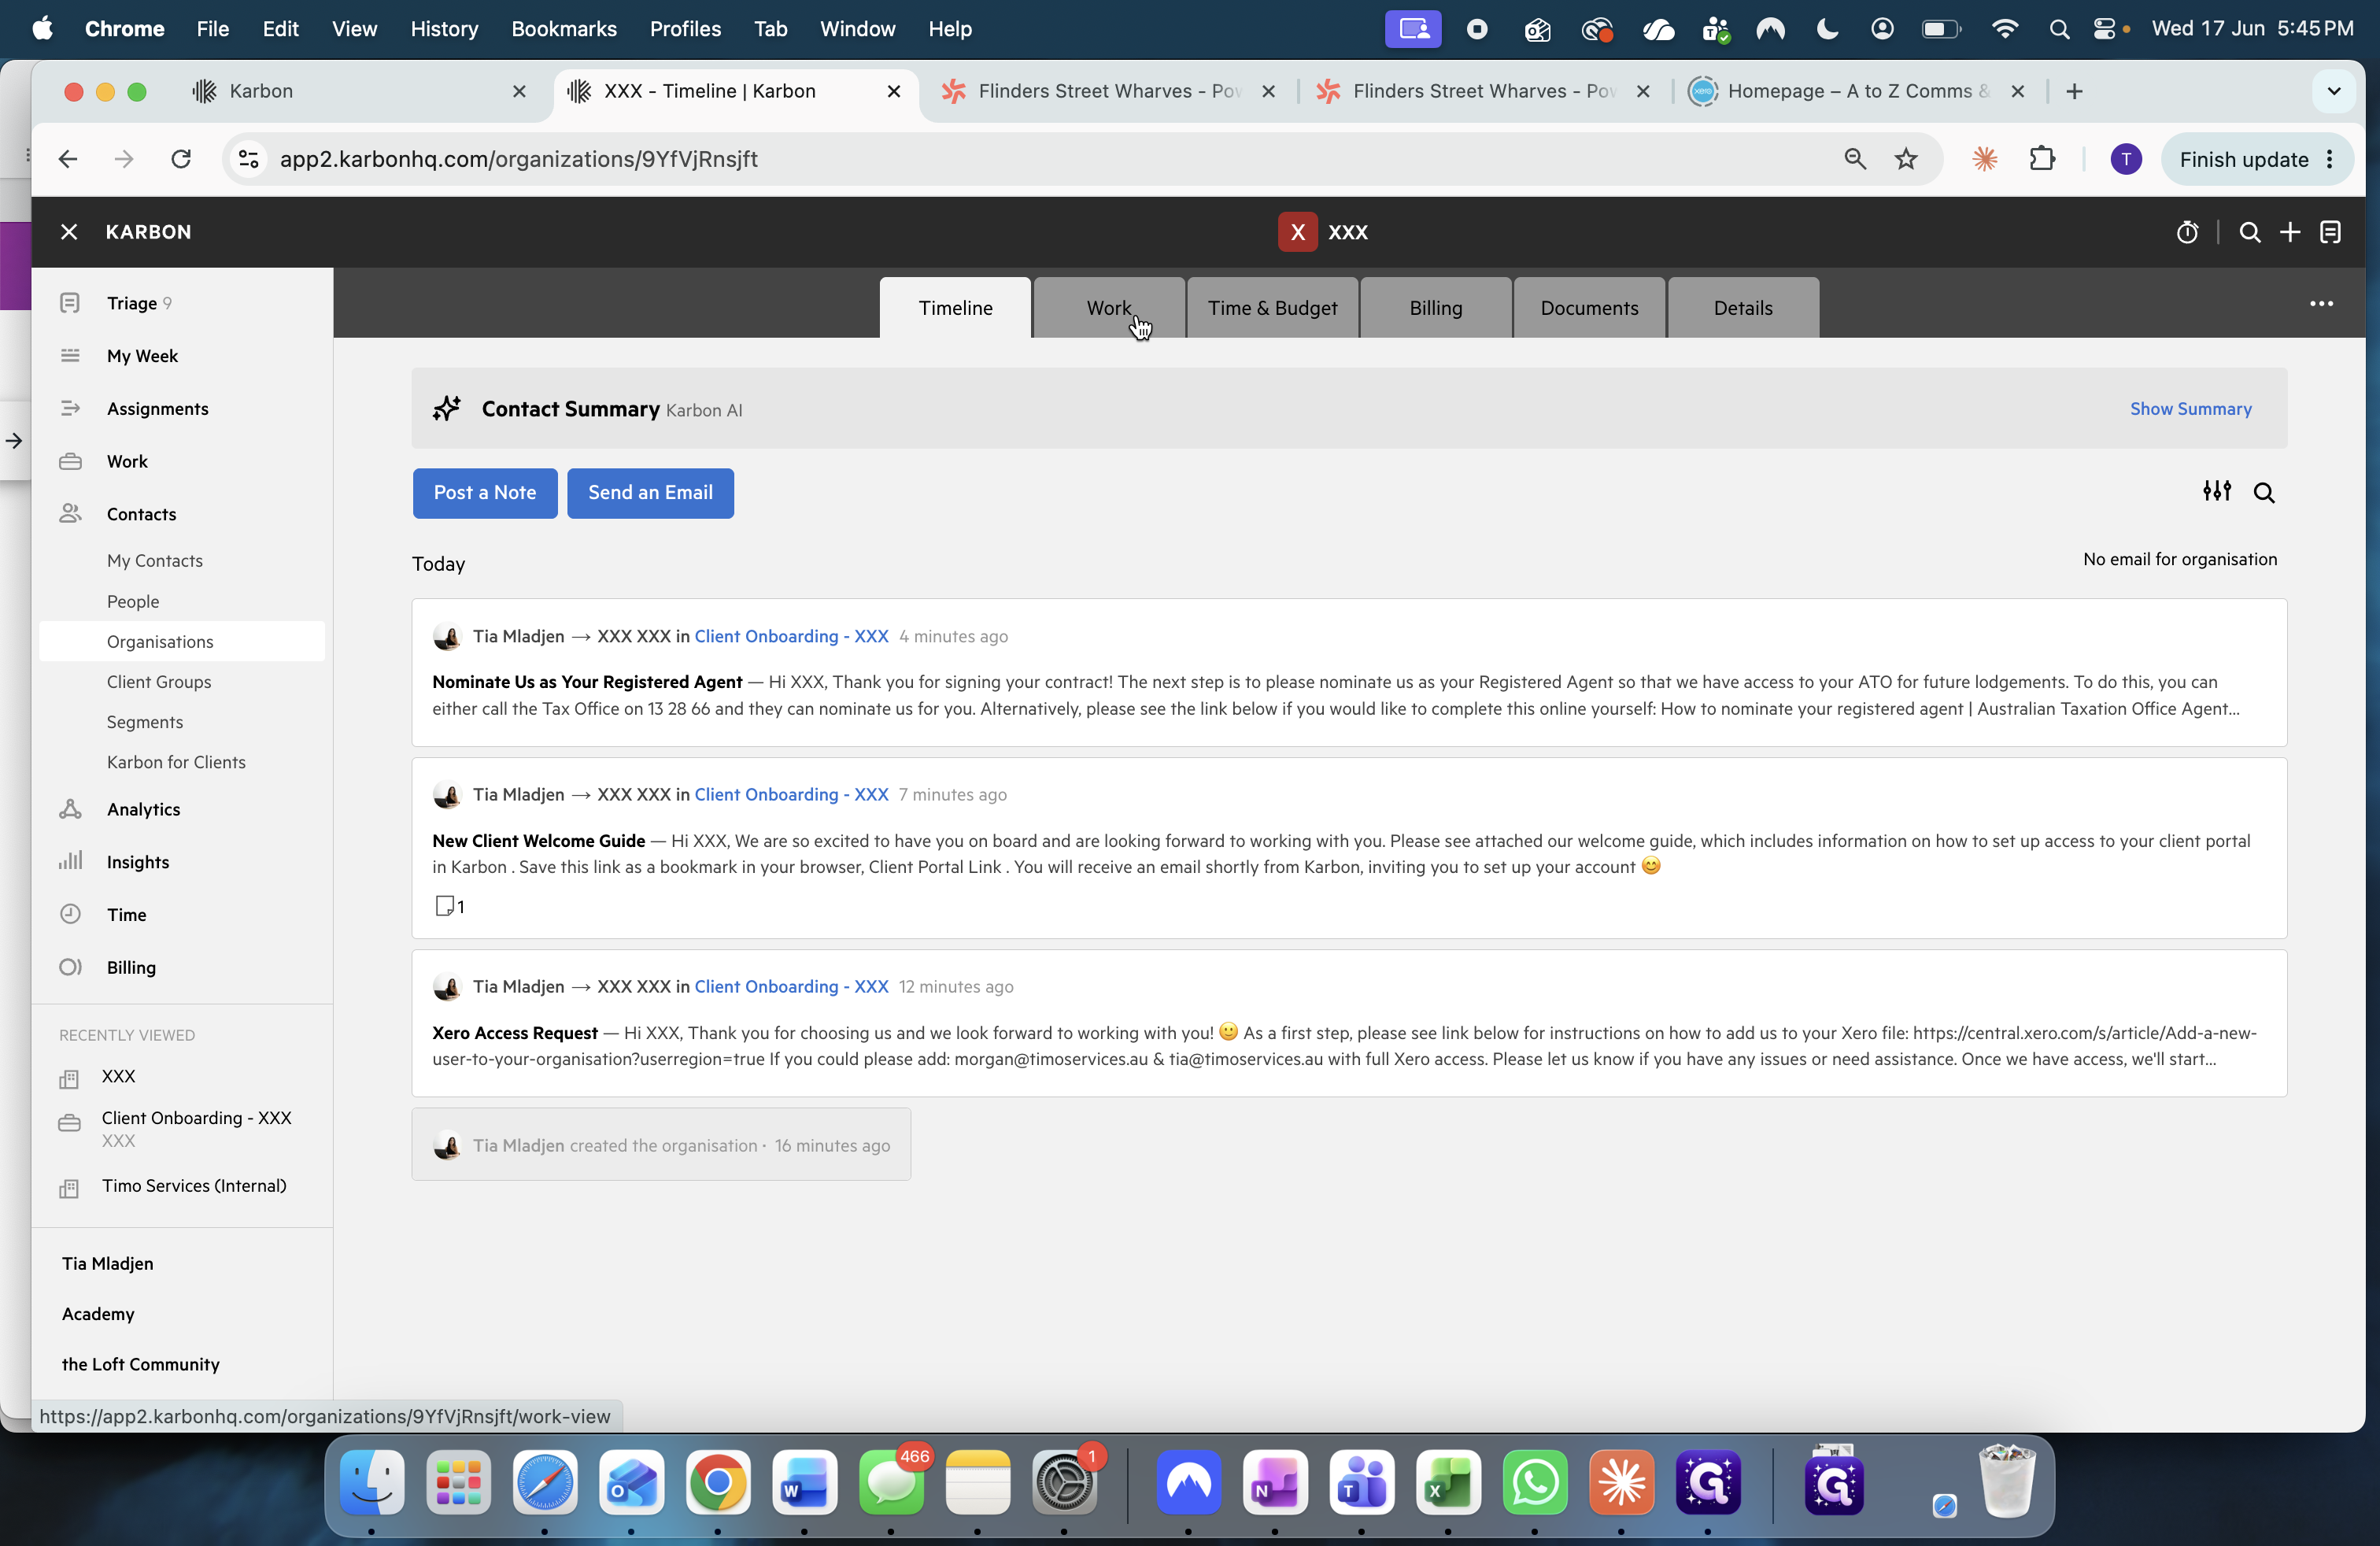This screenshot has height=1546, width=2380.
Task: Open the Documents tab
Action: [1589, 308]
